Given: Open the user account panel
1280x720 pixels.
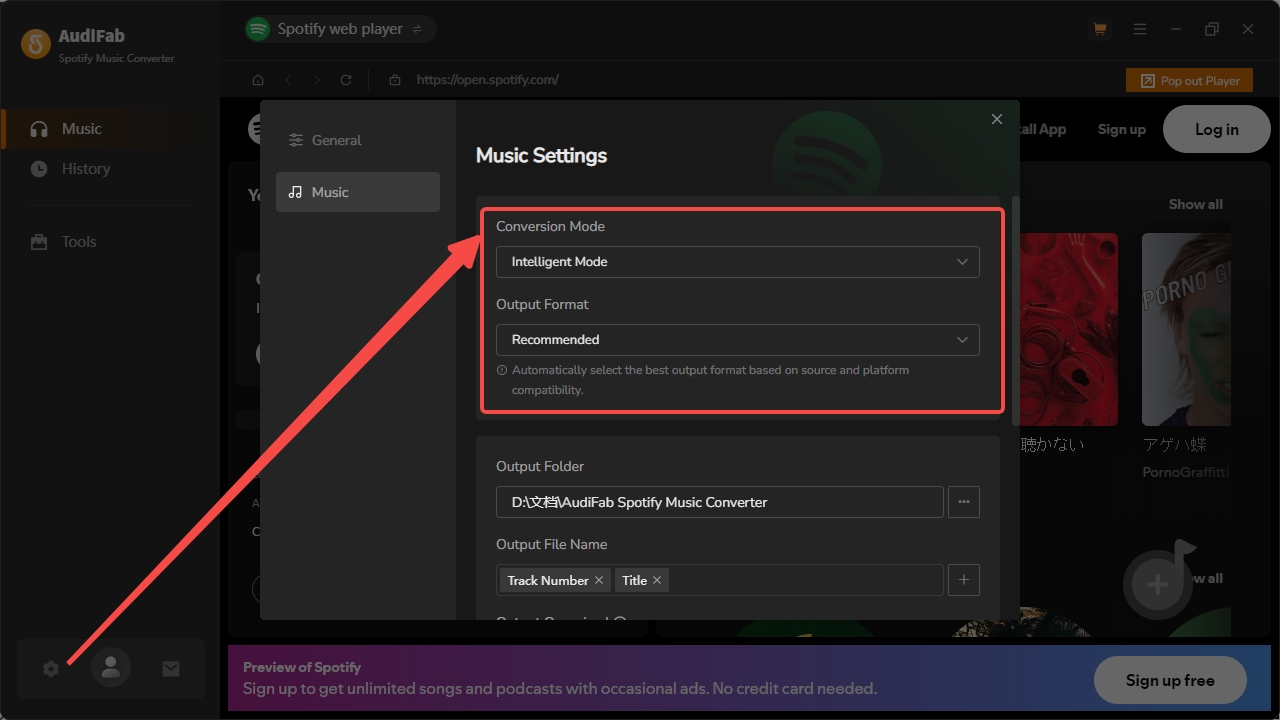Looking at the screenshot, I should click(x=110, y=668).
